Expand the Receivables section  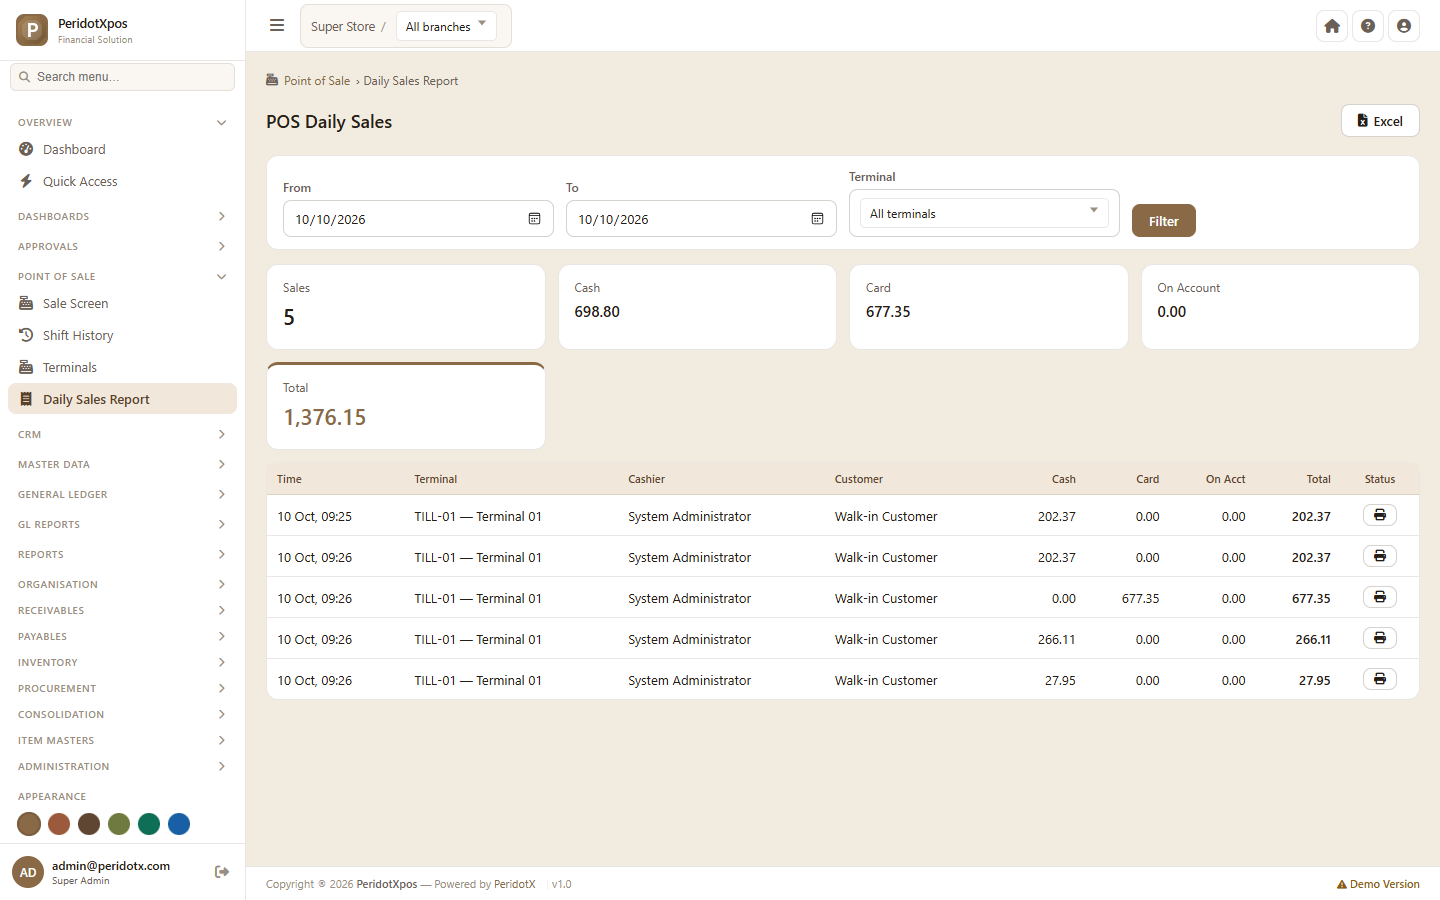click(x=122, y=610)
